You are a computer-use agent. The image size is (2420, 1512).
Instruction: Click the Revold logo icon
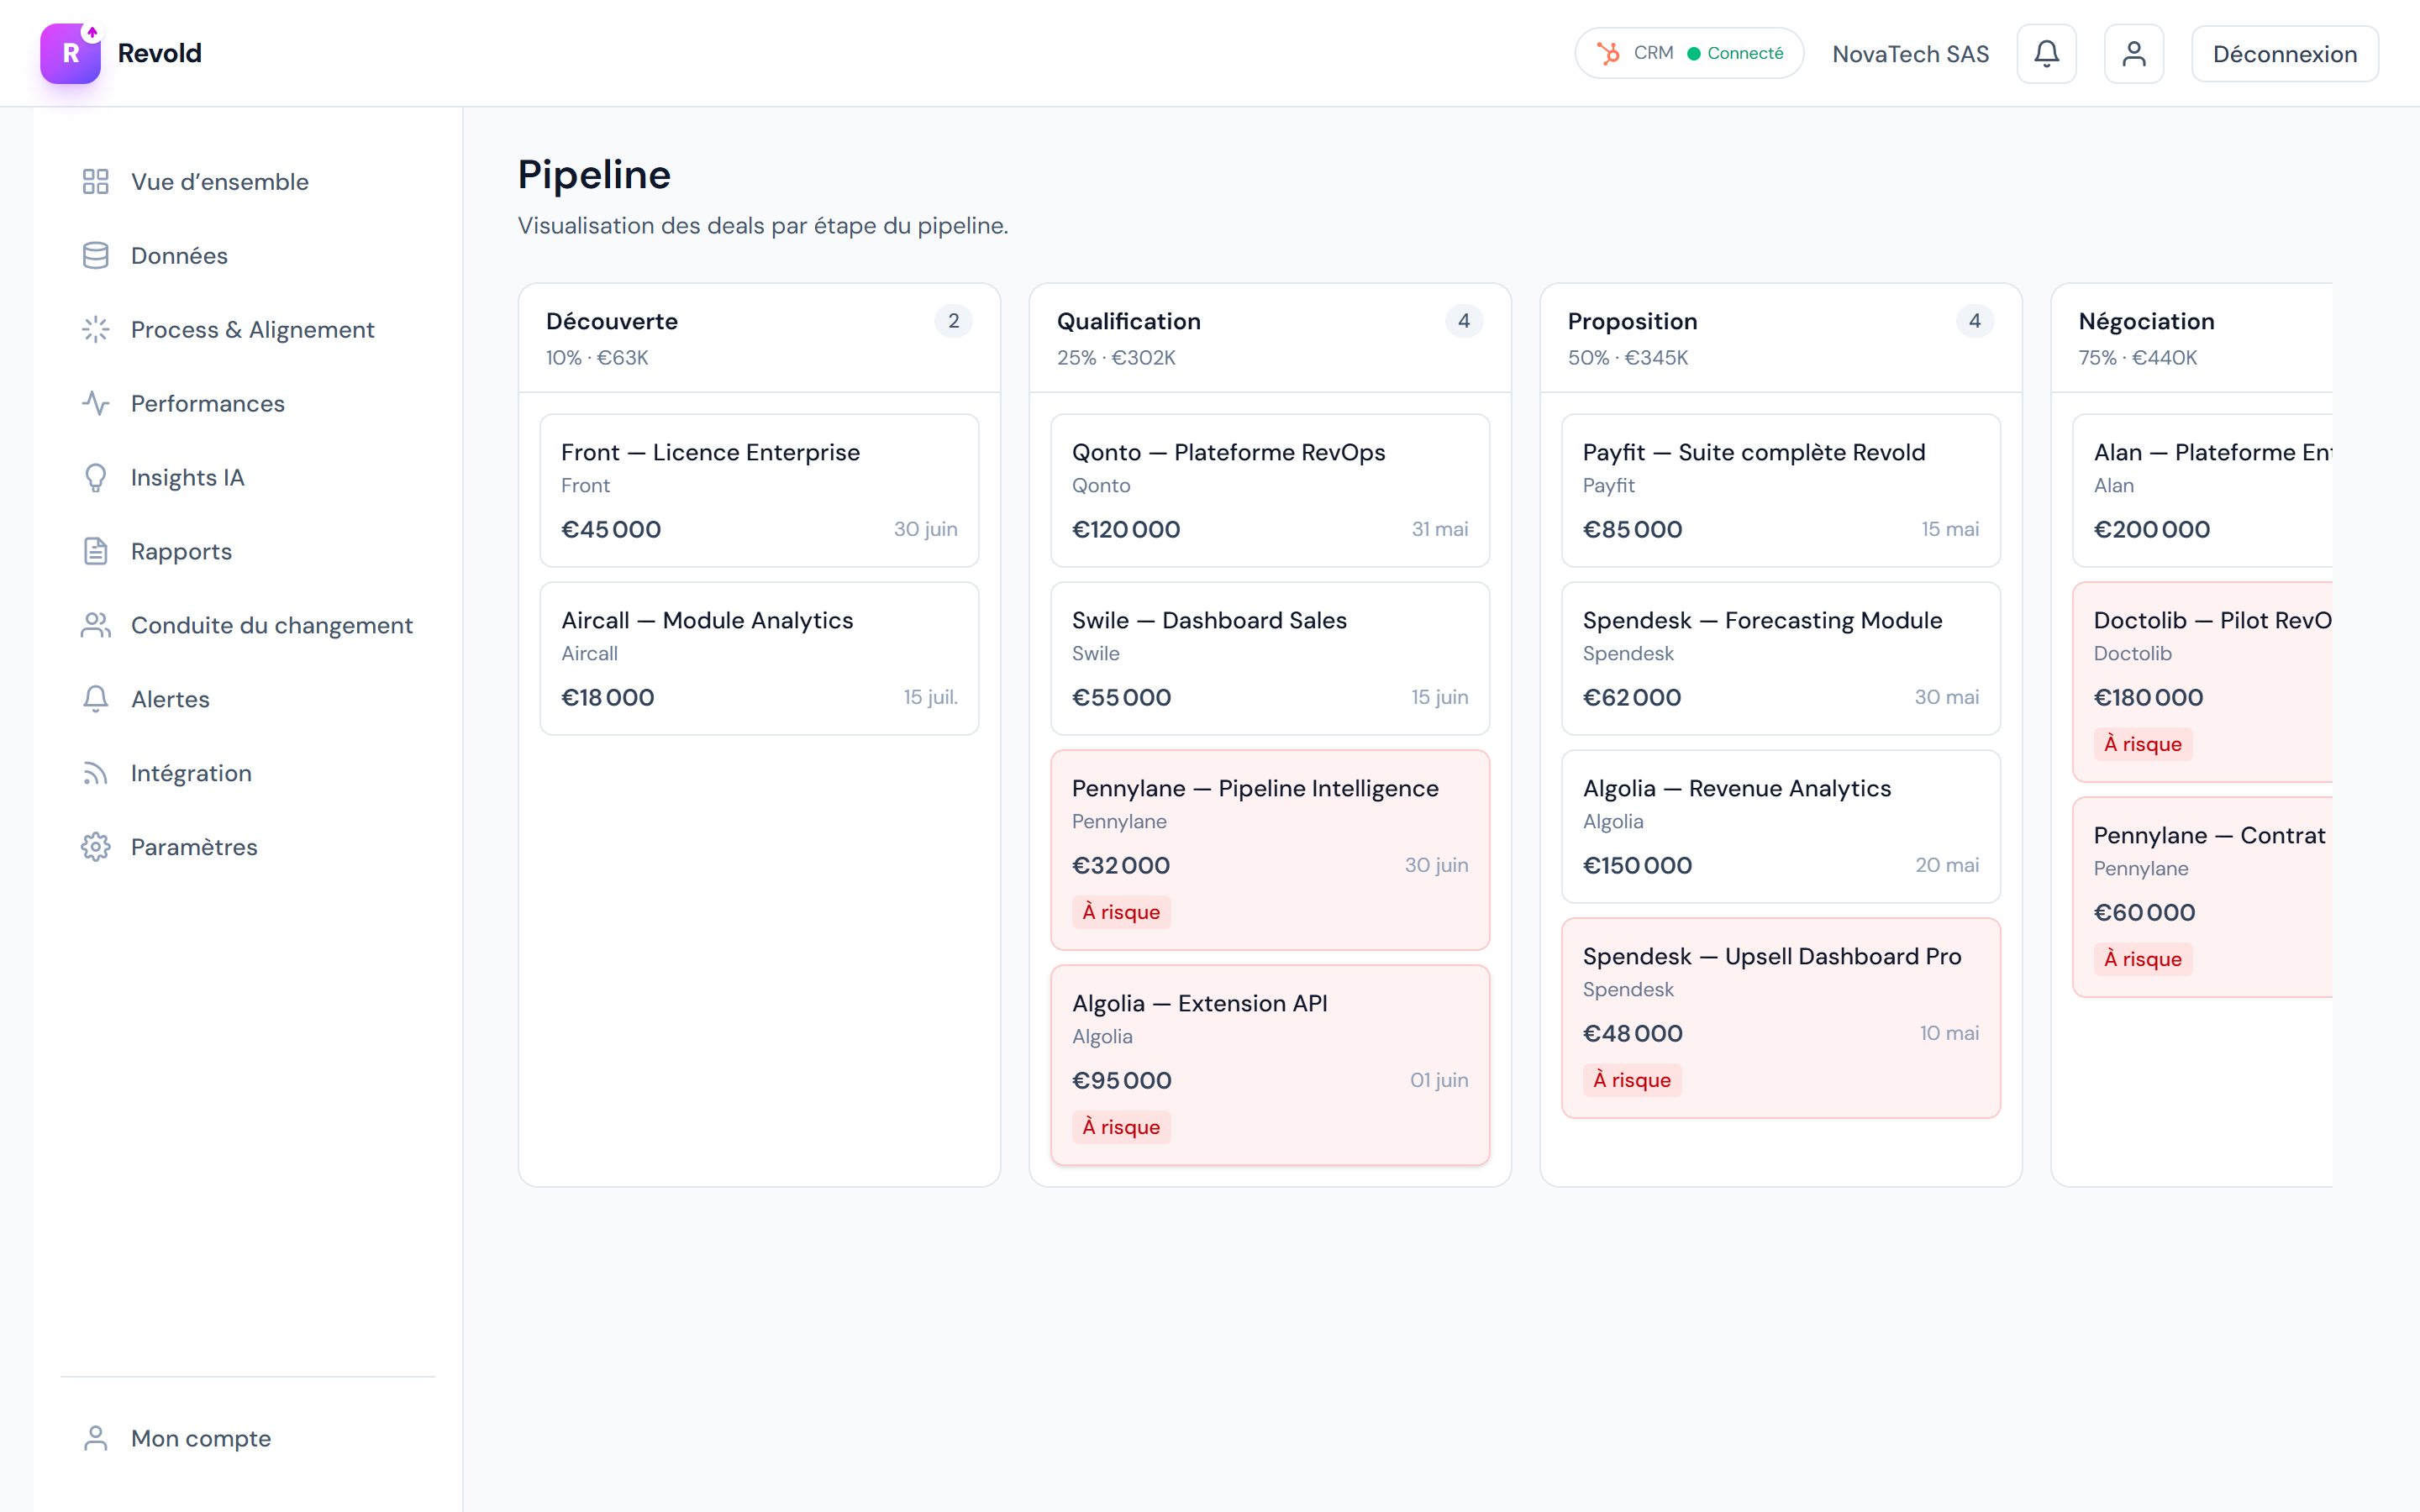click(70, 54)
